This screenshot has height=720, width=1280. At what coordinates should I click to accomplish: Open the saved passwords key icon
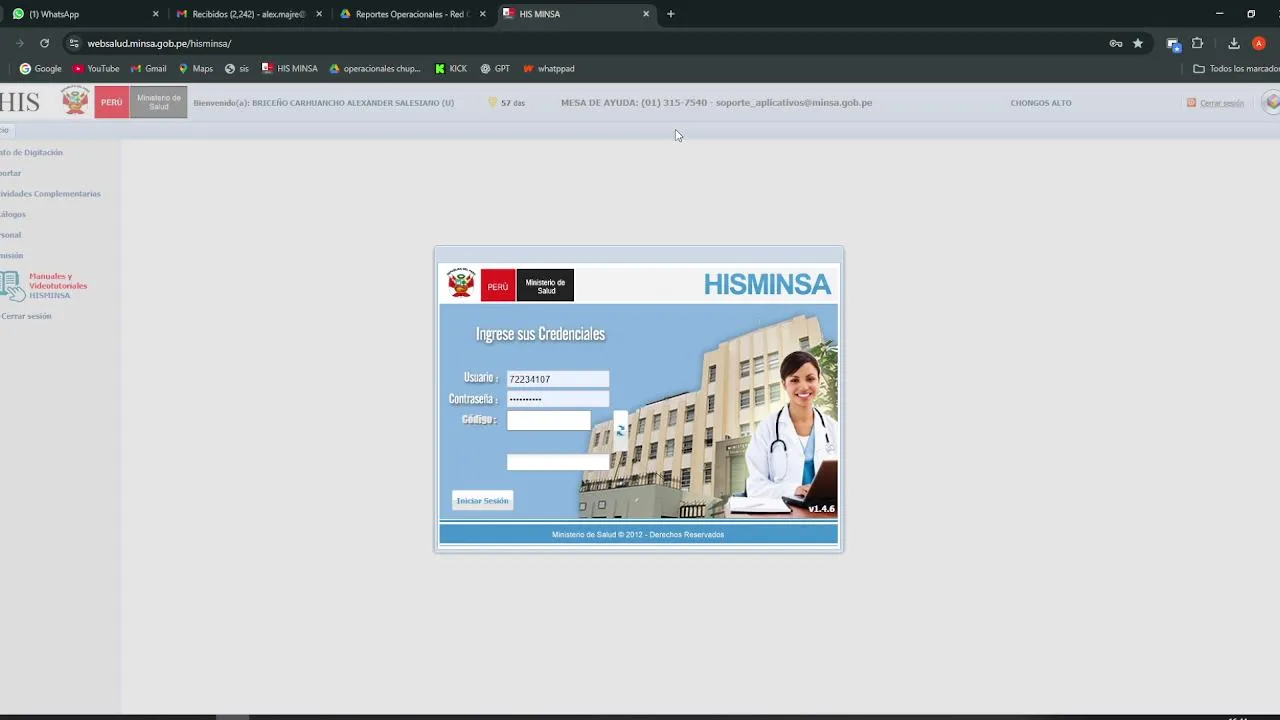click(1116, 43)
